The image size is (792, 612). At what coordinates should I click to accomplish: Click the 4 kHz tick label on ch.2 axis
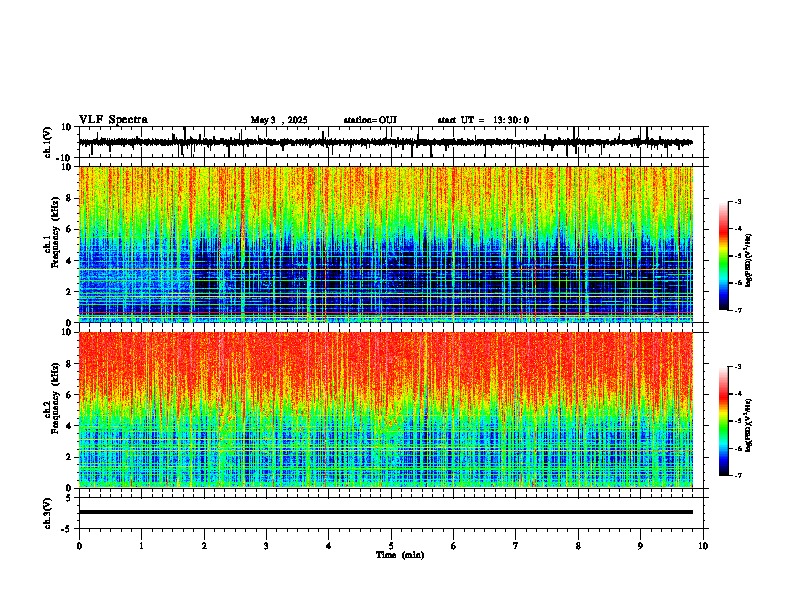click(x=69, y=426)
